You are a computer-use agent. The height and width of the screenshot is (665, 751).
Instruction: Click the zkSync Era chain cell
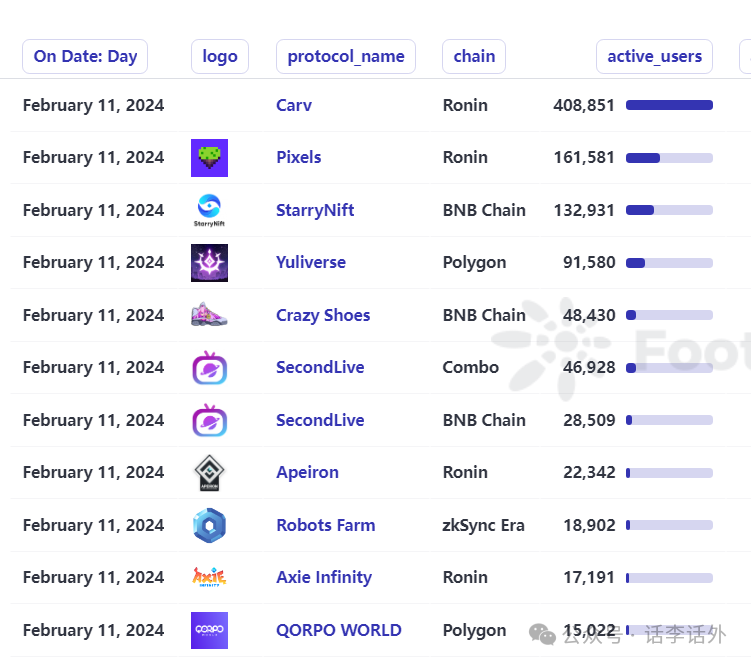(x=483, y=526)
